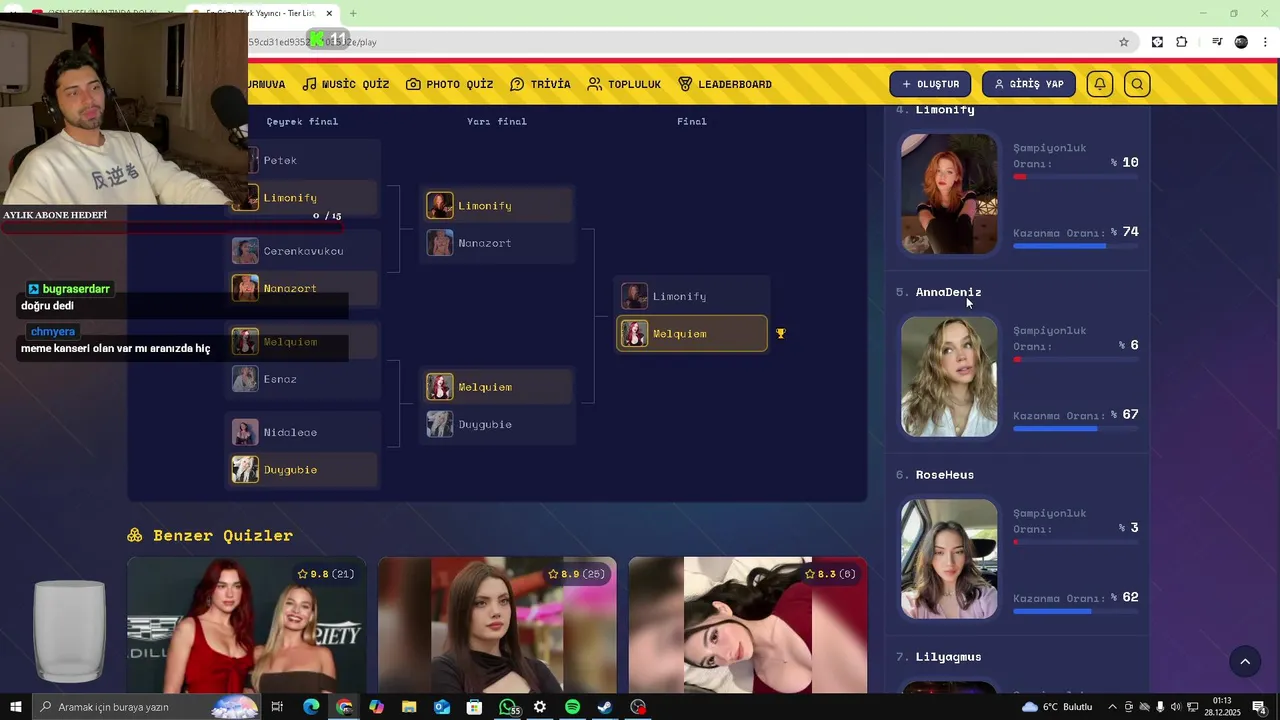This screenshot has width=1280, height=720.
Task: Open Microsoft Store from the taskbar
Action: (474, 707)
